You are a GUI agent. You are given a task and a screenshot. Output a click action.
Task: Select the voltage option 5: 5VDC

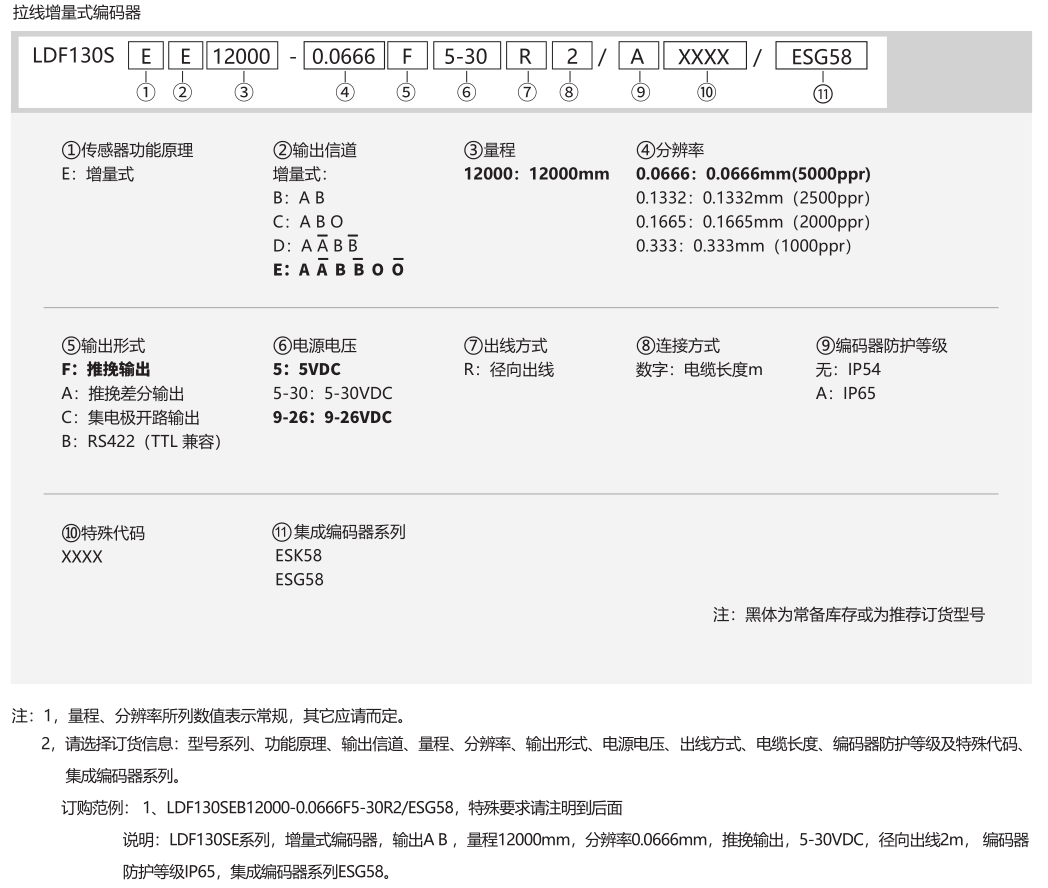coord(307,369)
